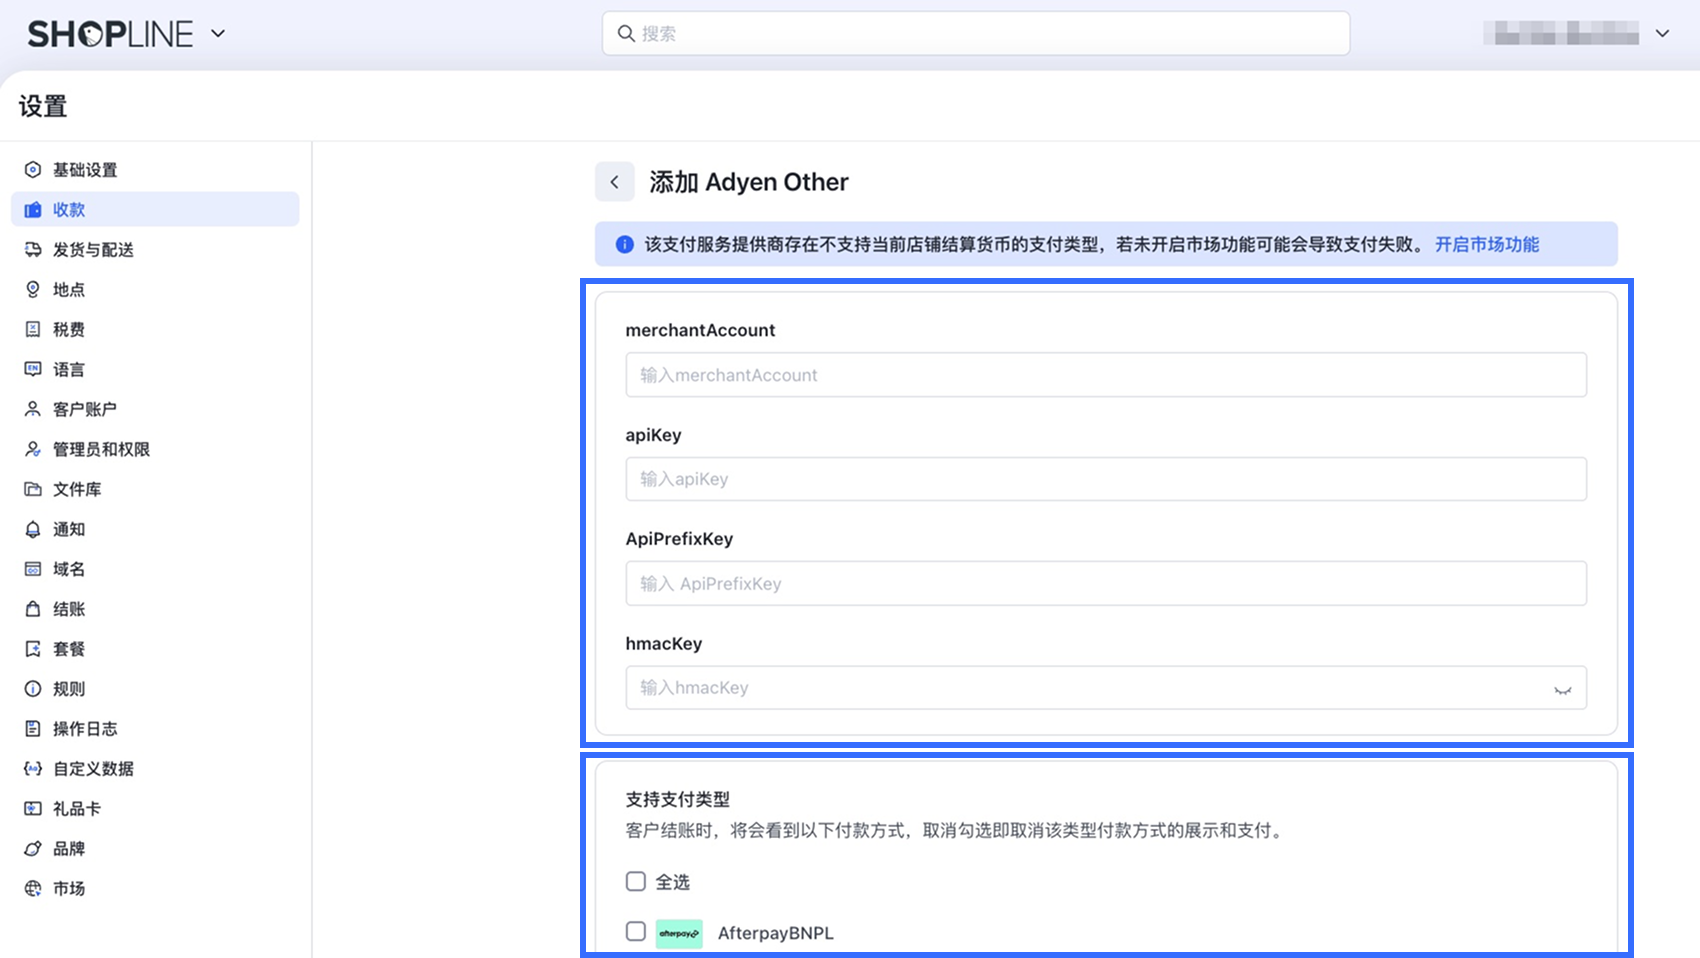Viewport: 1700px width, 958px height.
Task: Click the afterpay logo next to AfterpayBNPL
Action: (679, 933)
